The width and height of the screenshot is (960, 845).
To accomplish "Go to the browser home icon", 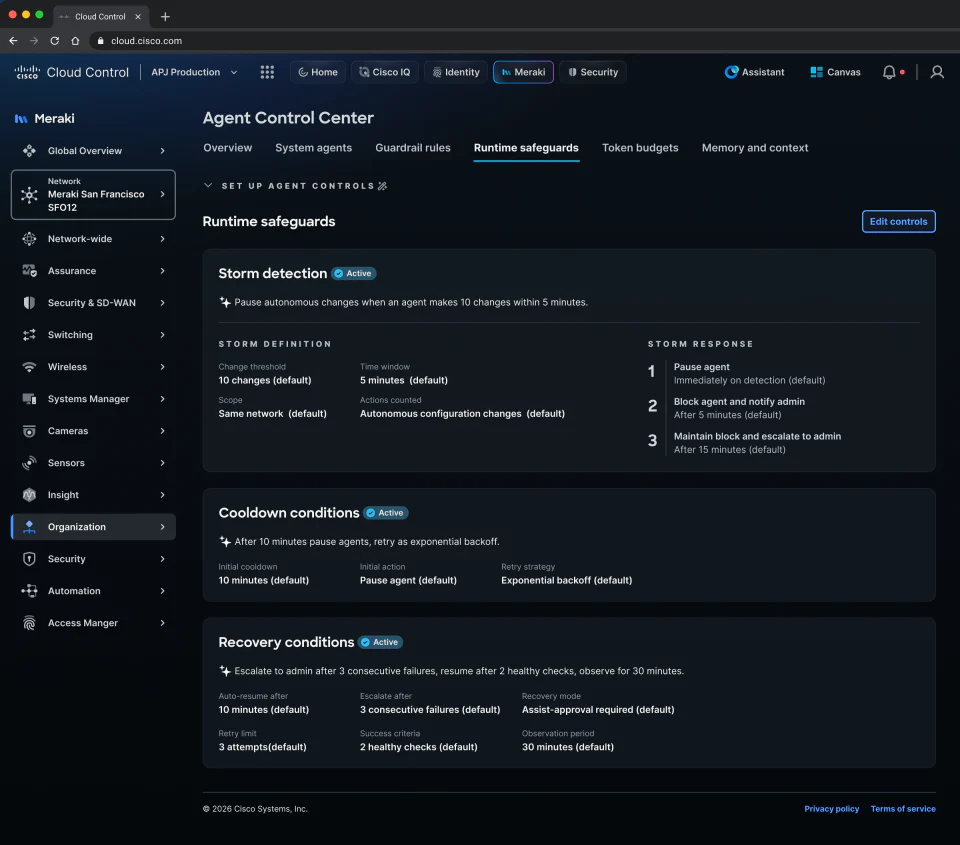I will pyautogui.click(x=75, y=40).
